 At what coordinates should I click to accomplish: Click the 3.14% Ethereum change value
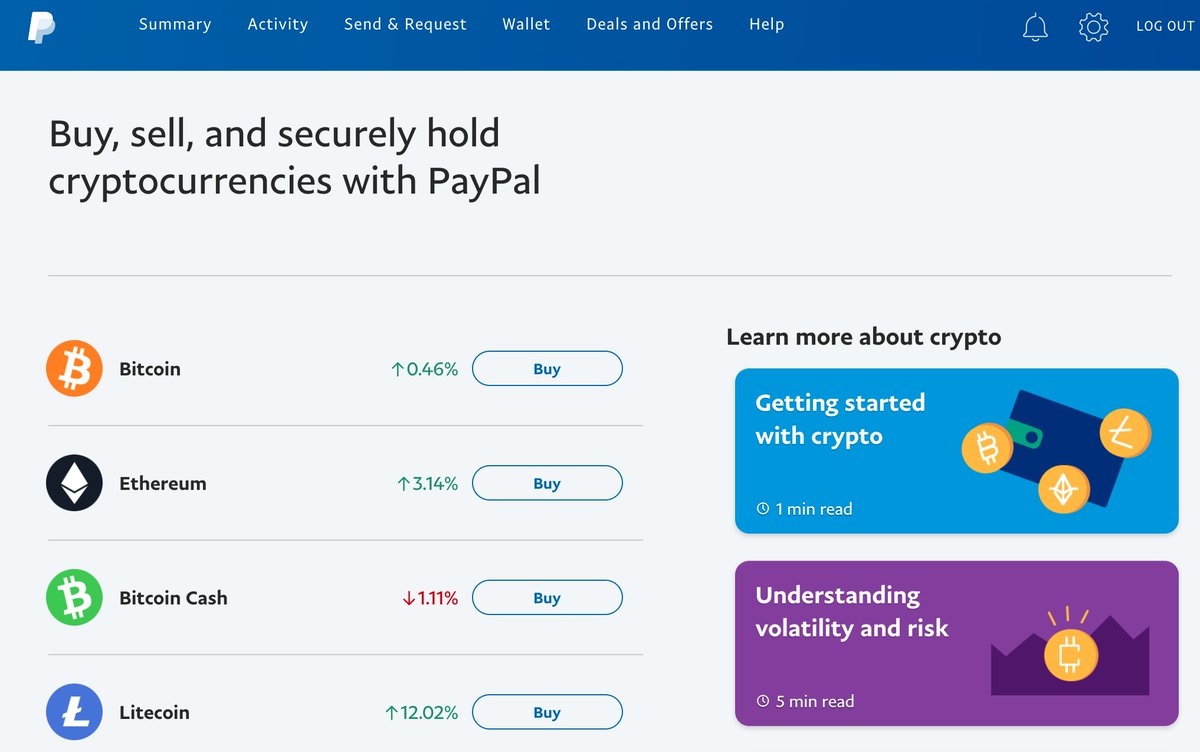click(427, 483)
